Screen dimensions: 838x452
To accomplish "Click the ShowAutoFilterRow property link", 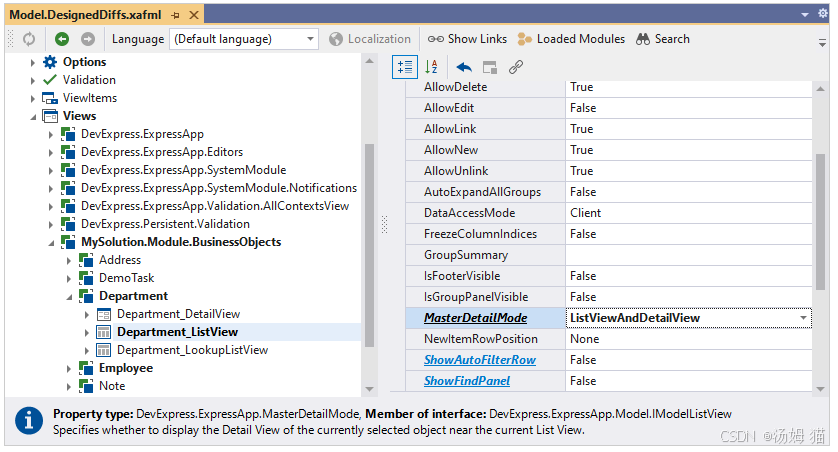I will (480, 361).
